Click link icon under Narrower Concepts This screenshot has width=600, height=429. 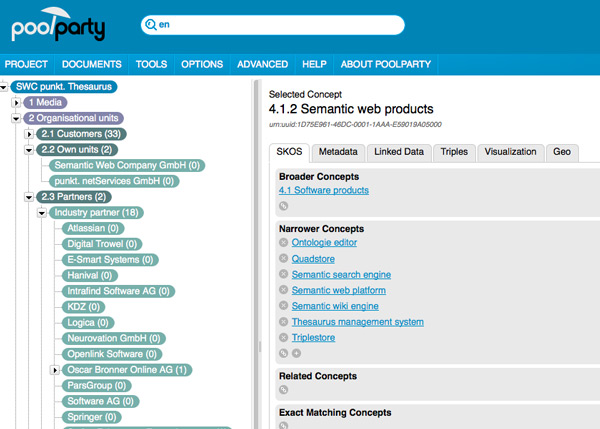coord(284,353)
